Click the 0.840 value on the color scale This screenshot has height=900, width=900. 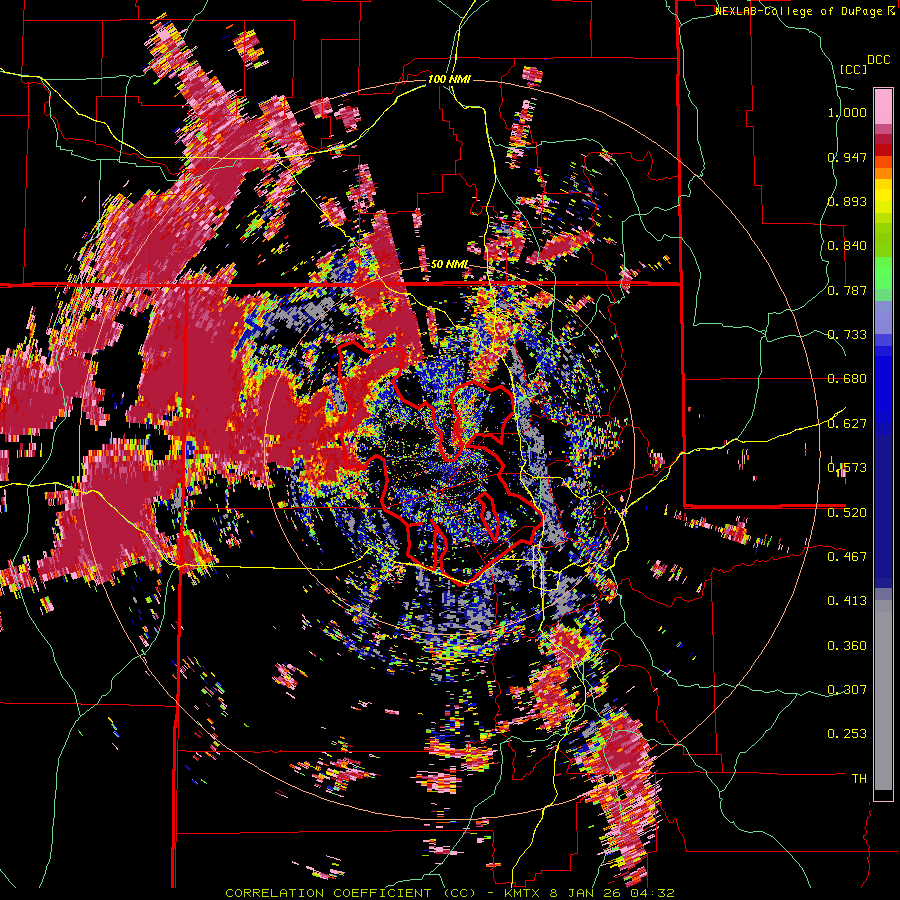(x=847, y=246)
